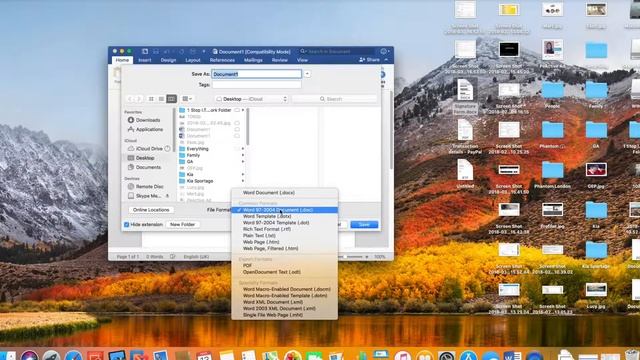The width and height of the screenshot is (640, 360).
Task: Select the Signature form.docx desktop file
Action: point(465,96)
